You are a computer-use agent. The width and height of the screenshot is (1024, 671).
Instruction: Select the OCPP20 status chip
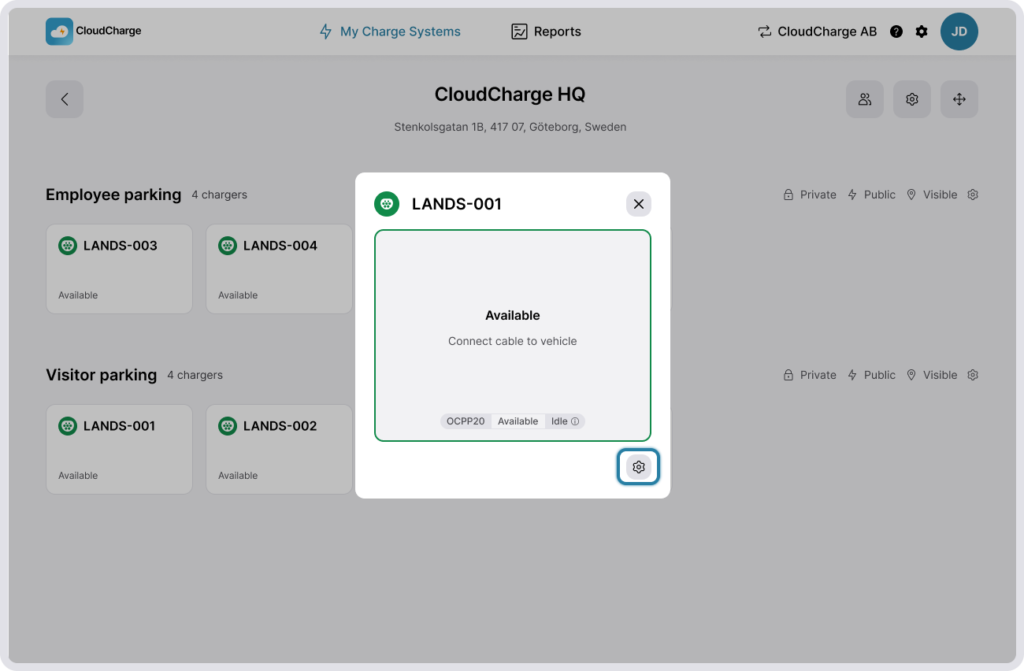465,421
